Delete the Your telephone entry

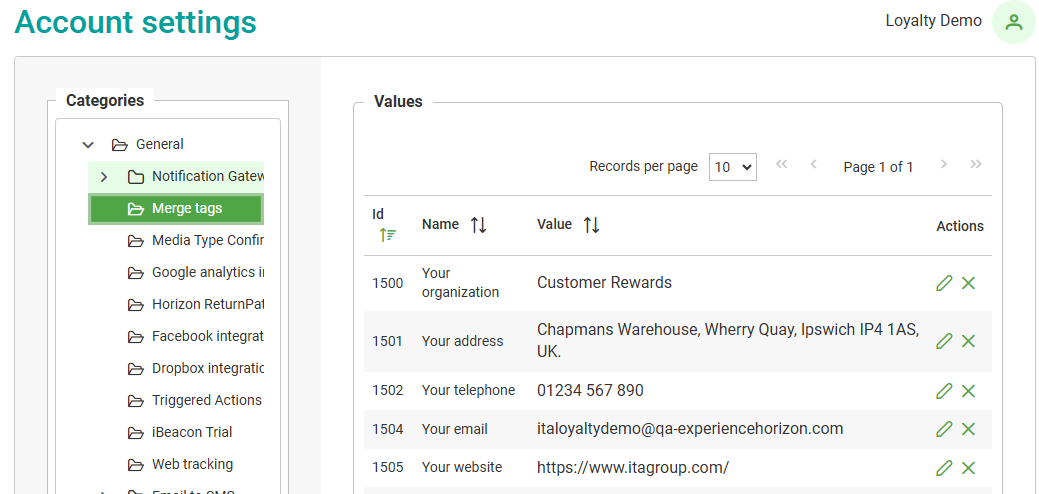(968, 390)
